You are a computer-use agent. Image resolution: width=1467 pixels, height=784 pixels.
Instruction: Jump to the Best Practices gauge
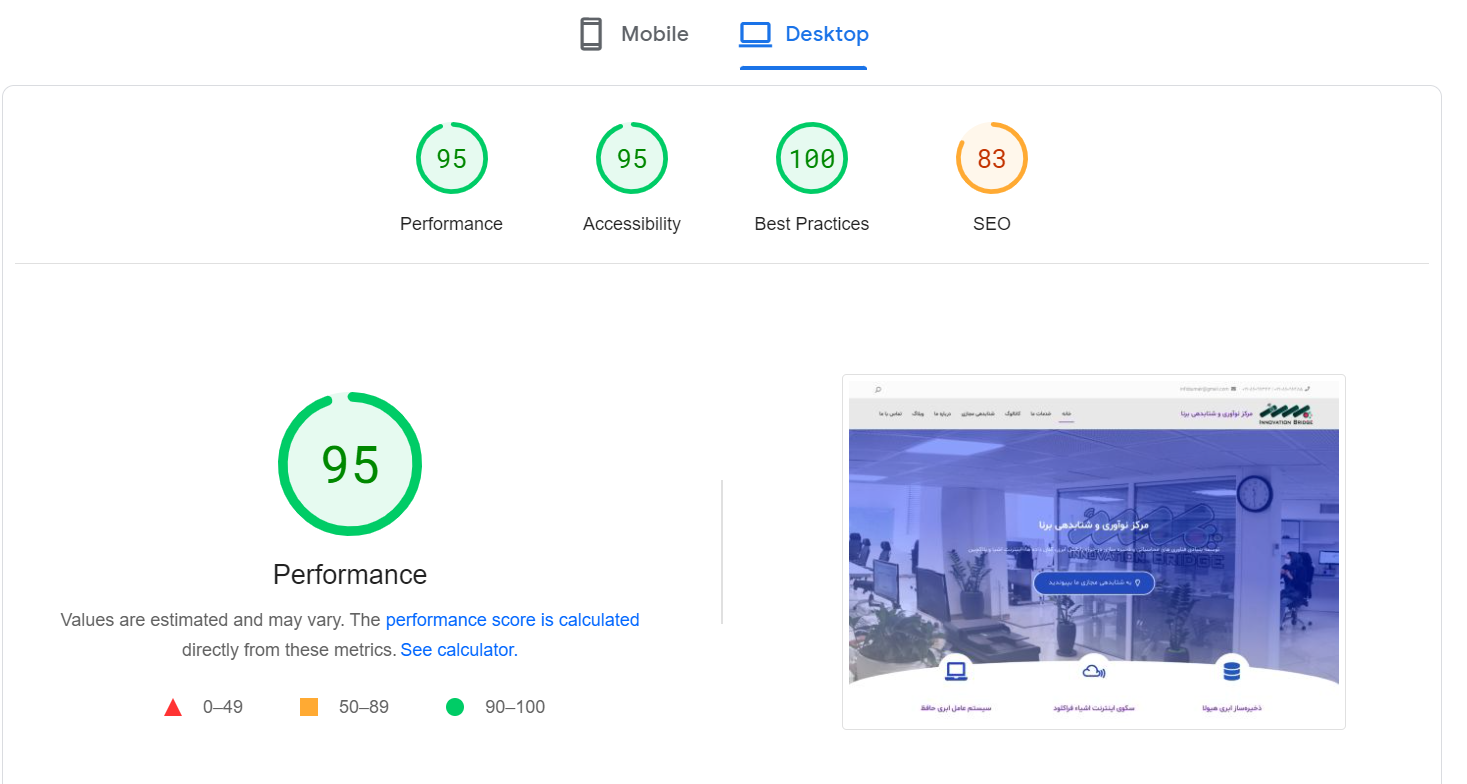coord(811,158)
